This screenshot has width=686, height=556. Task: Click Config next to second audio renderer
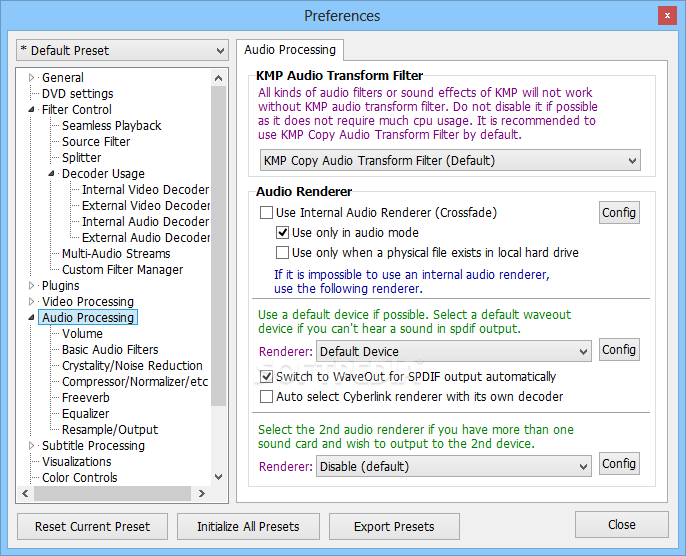tap(619, 464)
